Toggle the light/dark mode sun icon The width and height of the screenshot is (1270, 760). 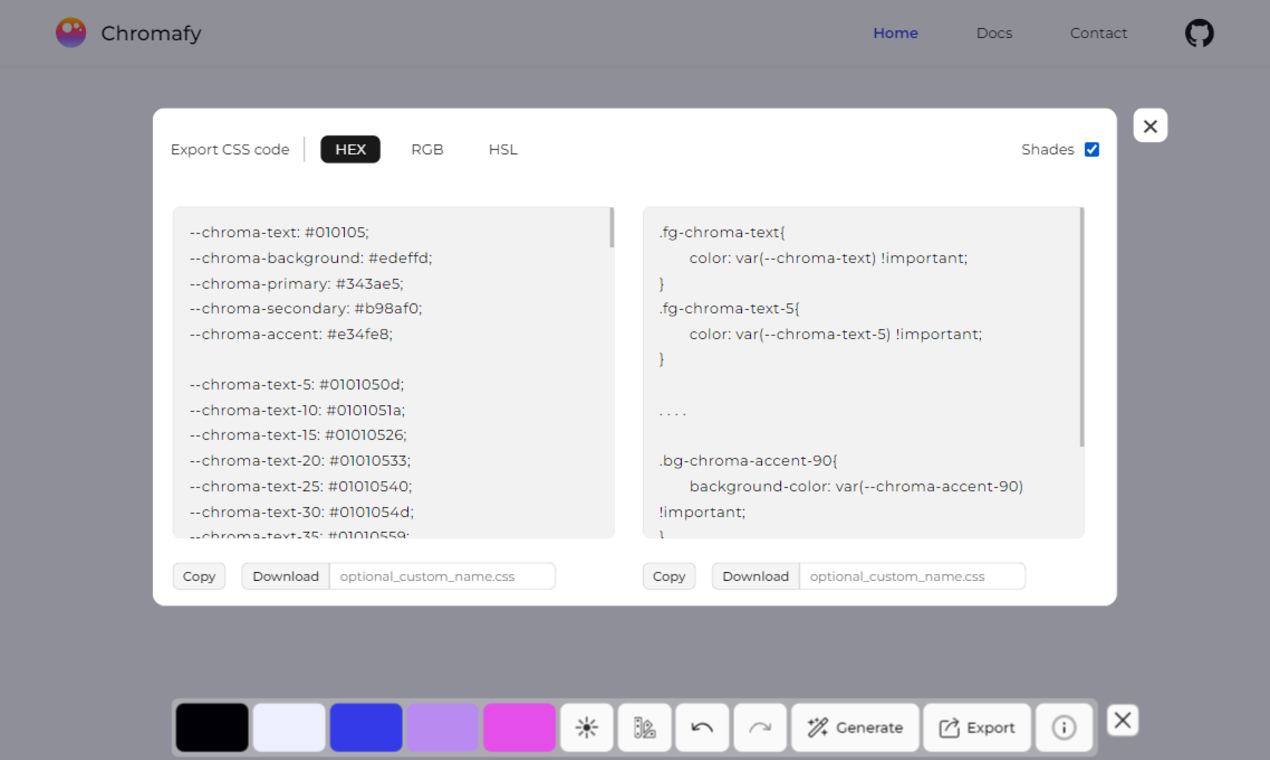(587, 727)
